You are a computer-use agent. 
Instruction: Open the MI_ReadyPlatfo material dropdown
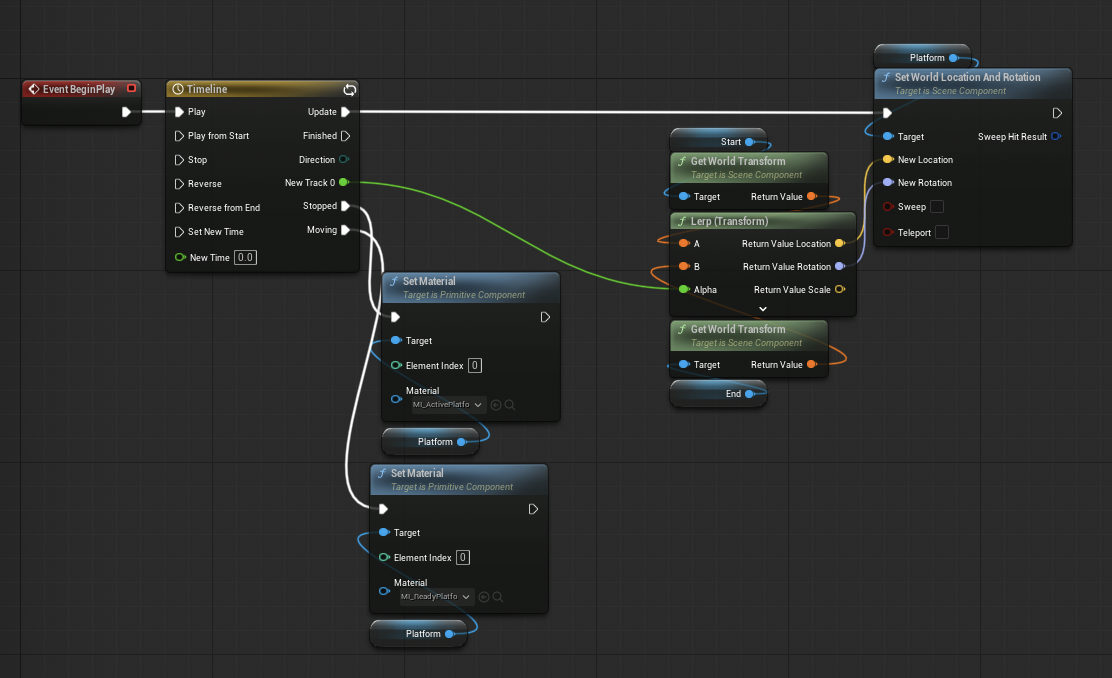click(x=436, y=597)
